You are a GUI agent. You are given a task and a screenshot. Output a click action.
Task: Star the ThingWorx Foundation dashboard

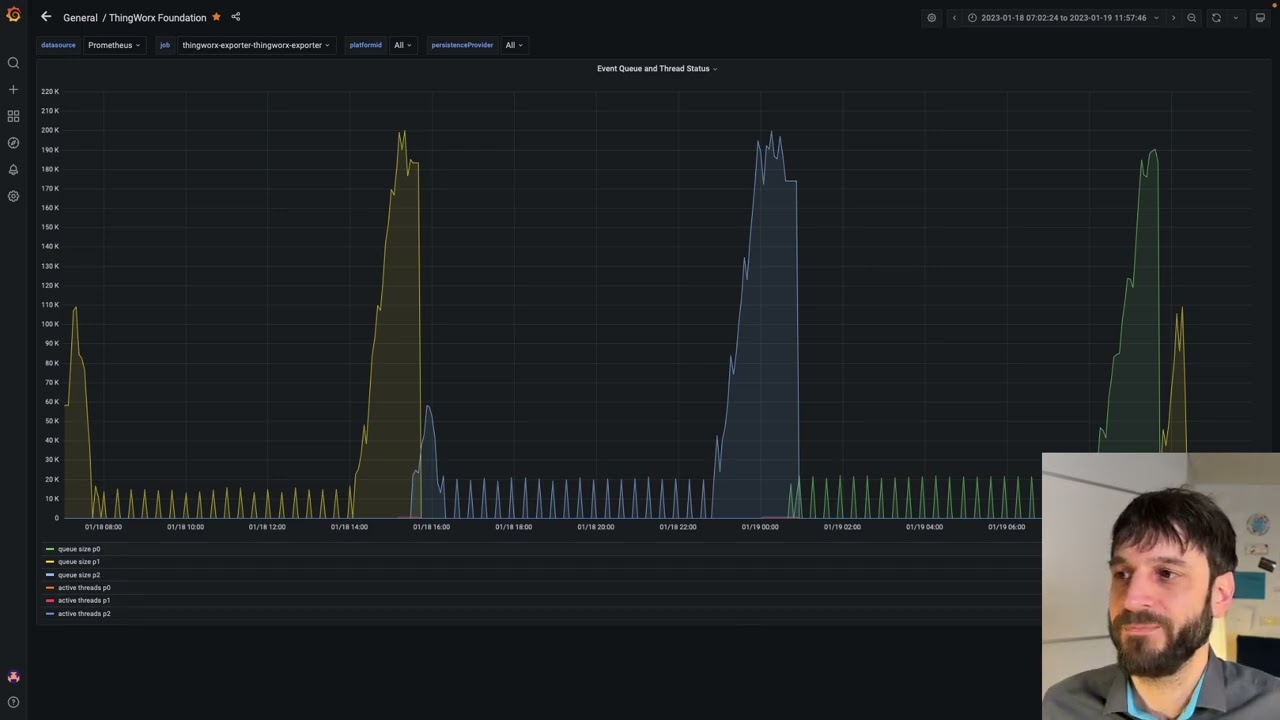216,17
